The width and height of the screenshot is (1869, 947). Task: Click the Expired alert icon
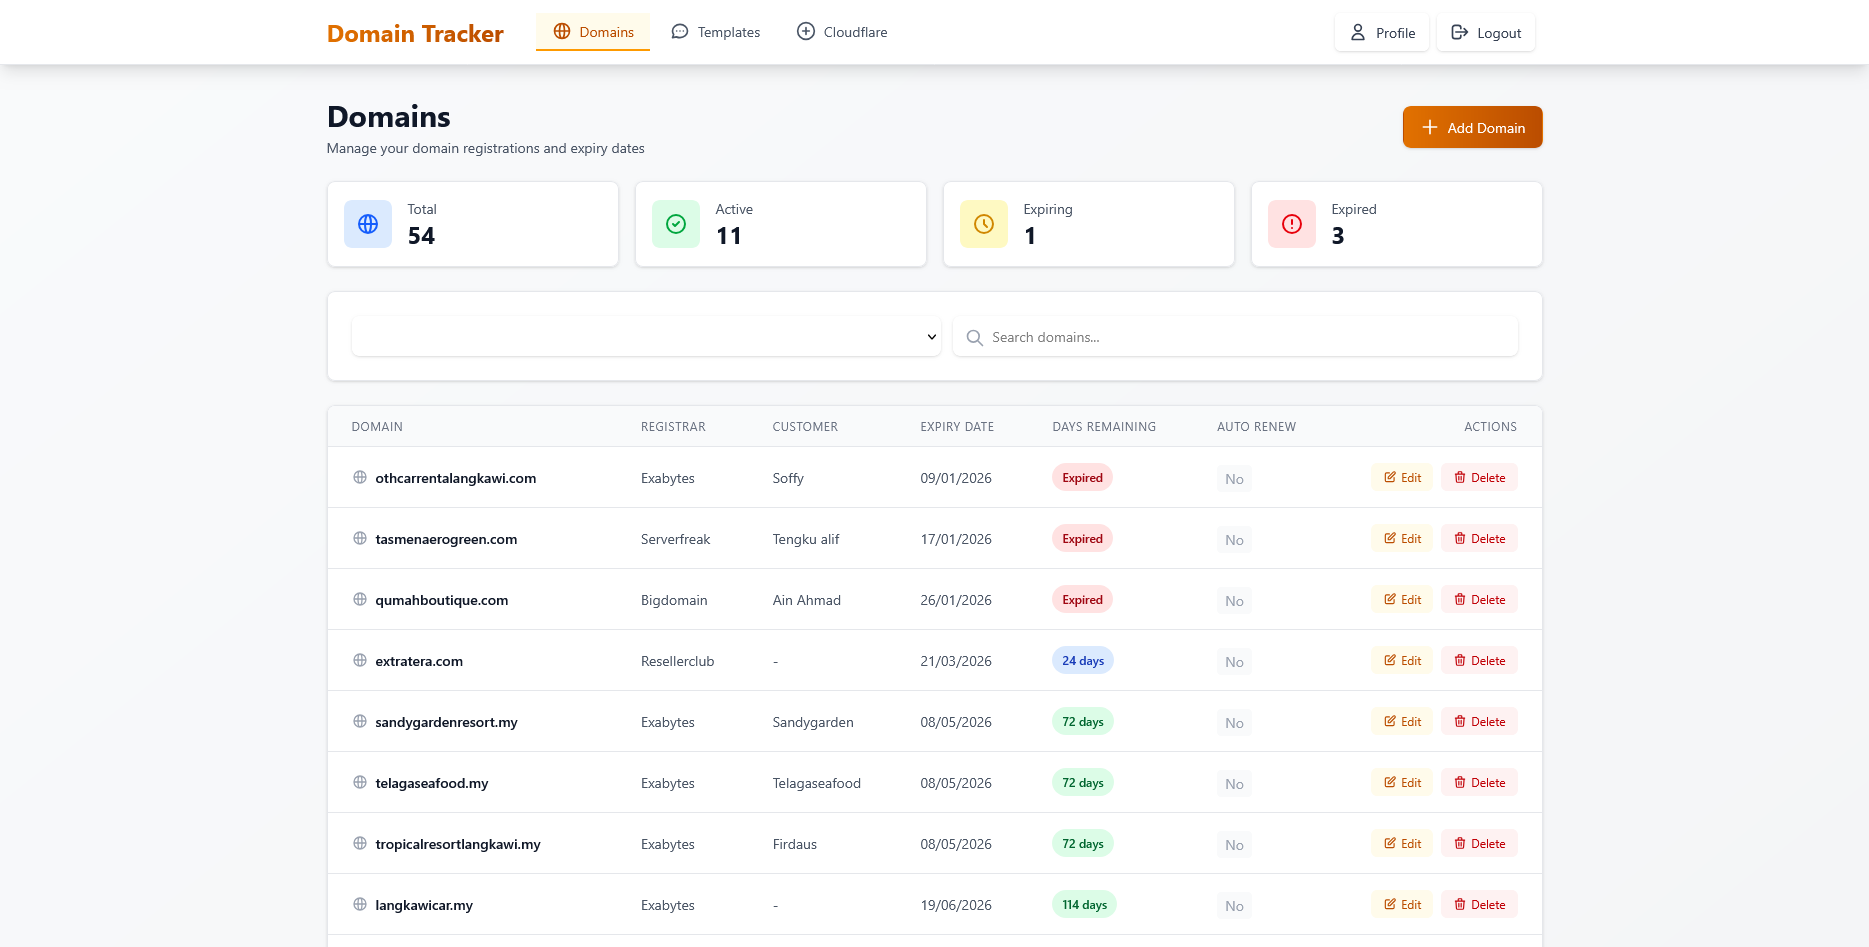(1291, 224)
